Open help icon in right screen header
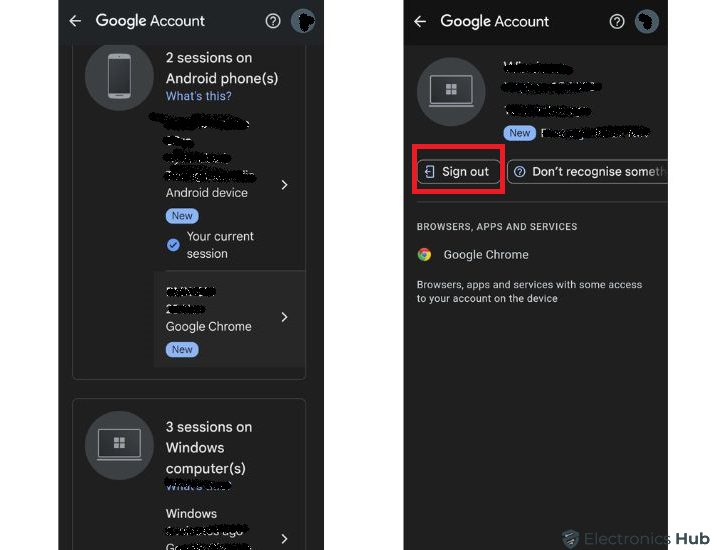 [617, 21]
